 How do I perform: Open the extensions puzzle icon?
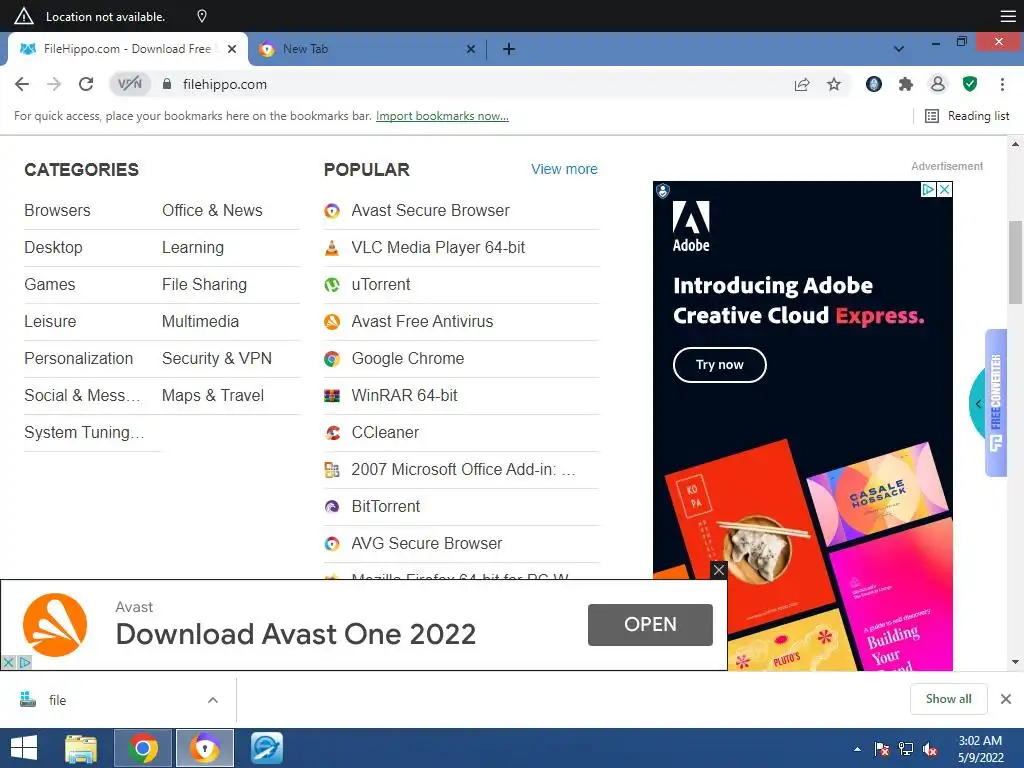[x=906, y=84]
